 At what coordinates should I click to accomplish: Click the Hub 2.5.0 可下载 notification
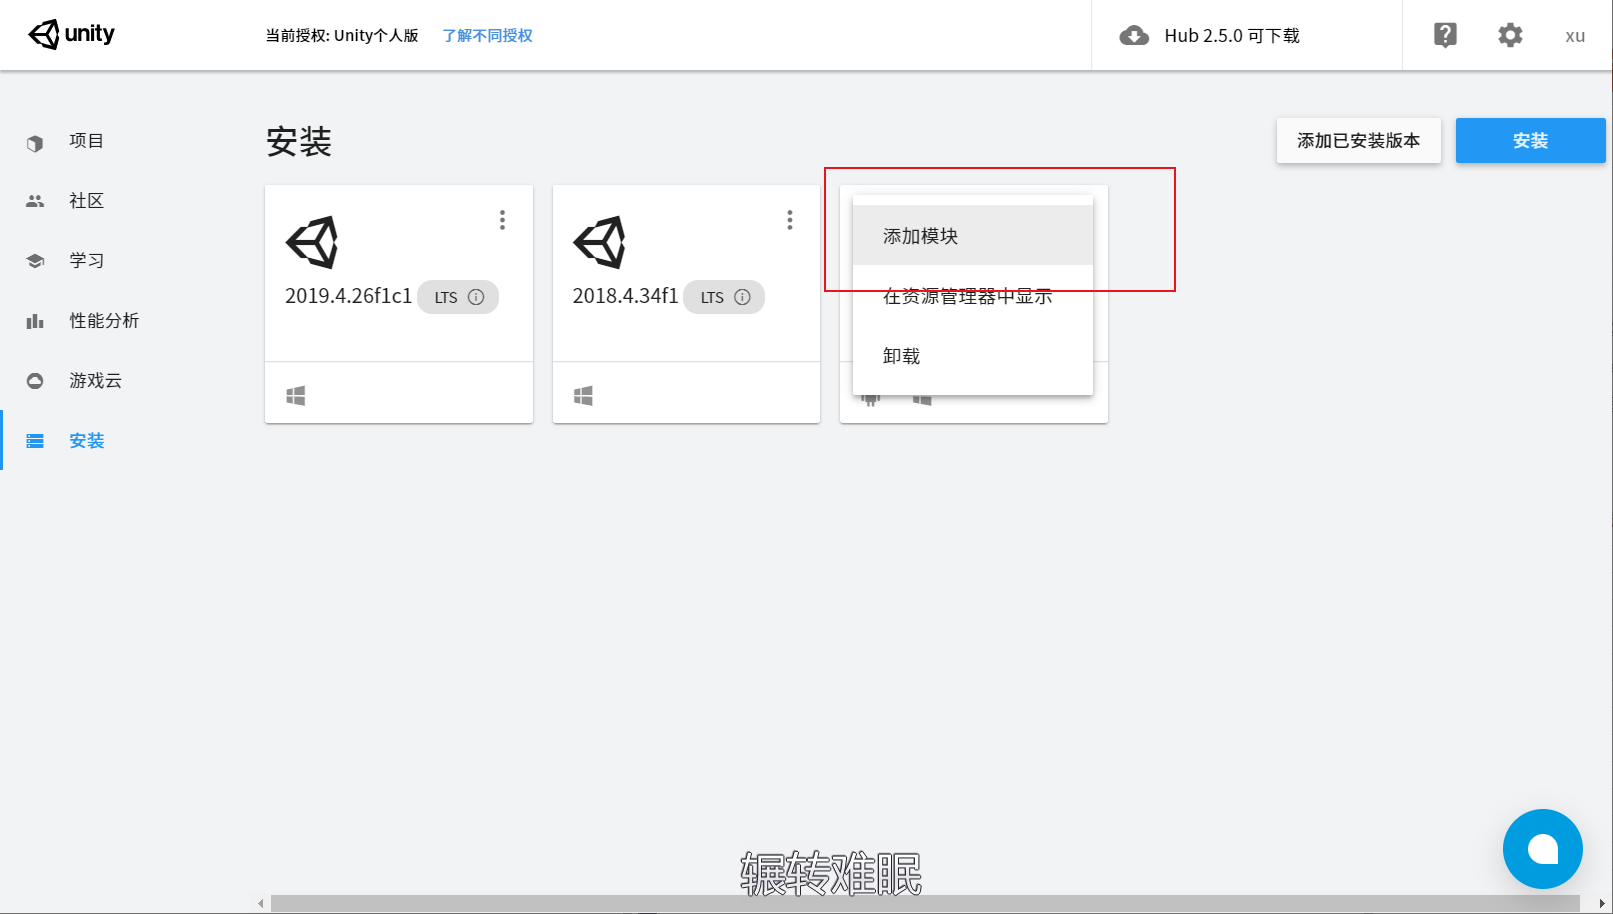[1232, 36]
